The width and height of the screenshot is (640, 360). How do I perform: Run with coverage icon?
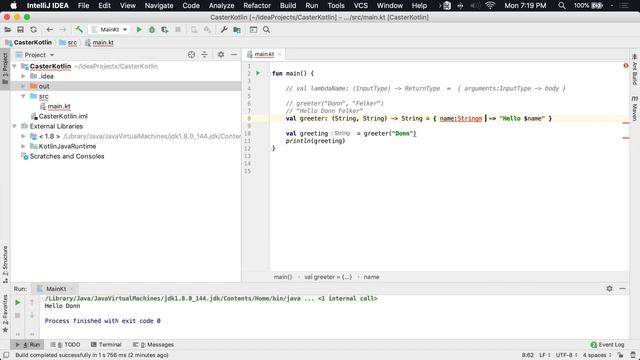[165, 29]
